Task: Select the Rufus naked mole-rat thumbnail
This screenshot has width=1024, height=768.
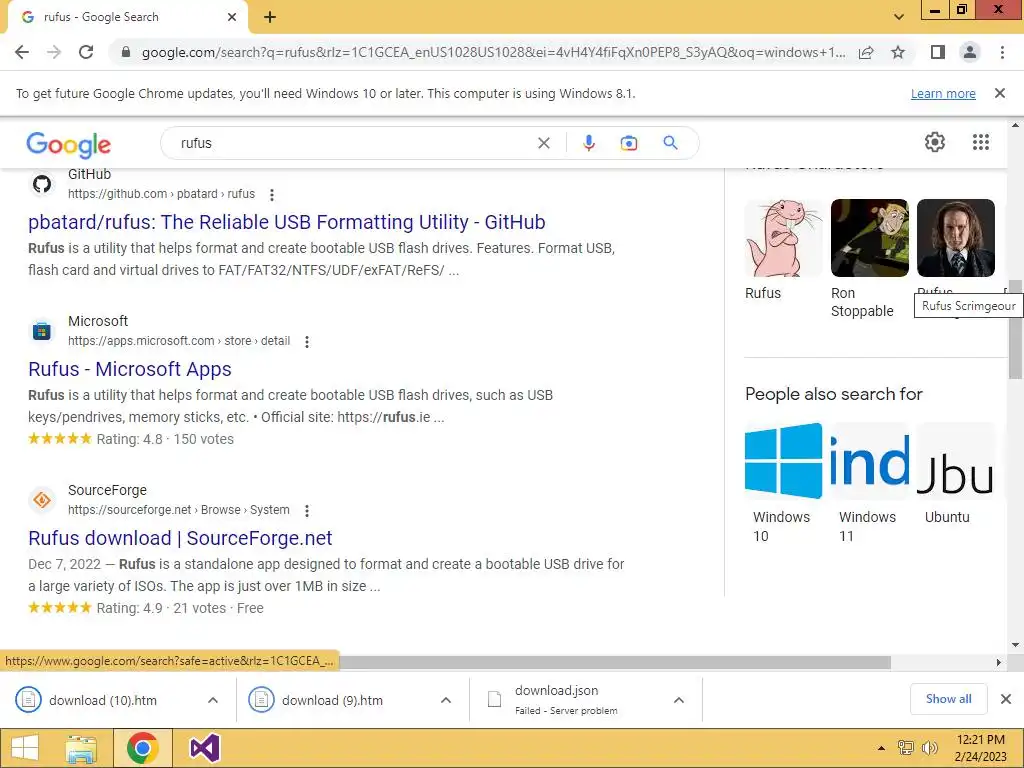Action: coord(784,238)
